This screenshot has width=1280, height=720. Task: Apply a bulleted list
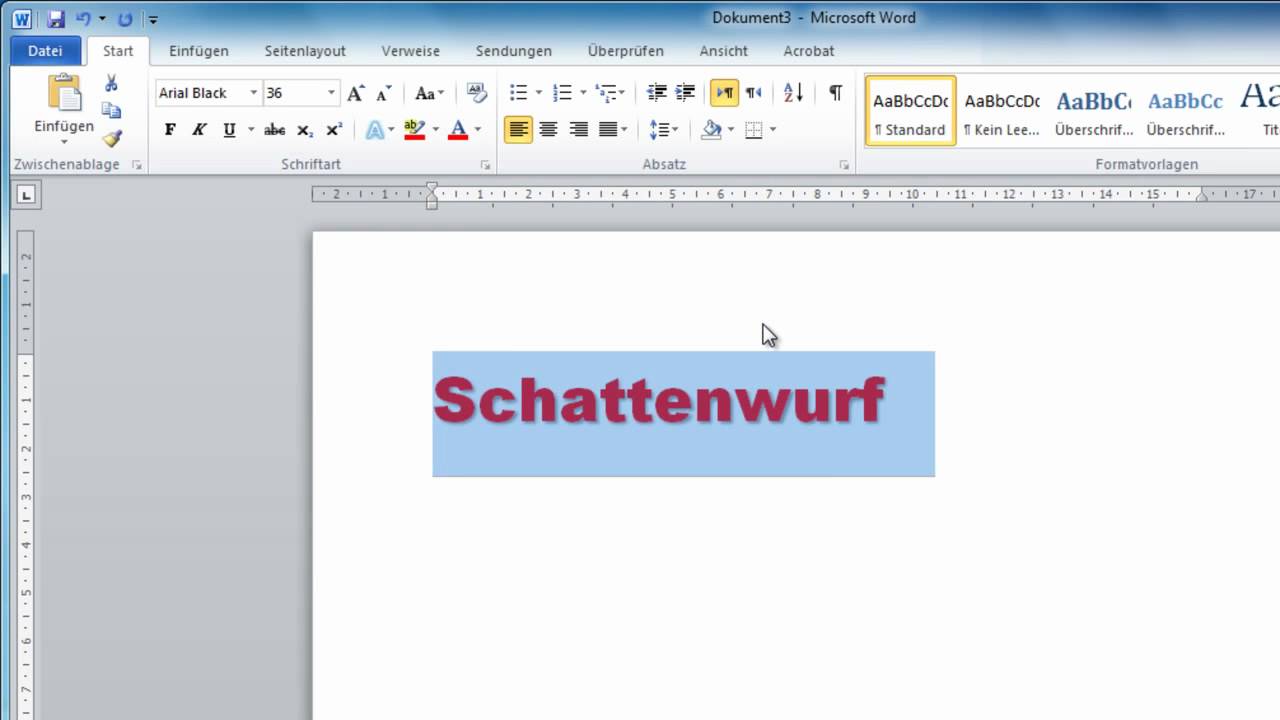[518, 93]
